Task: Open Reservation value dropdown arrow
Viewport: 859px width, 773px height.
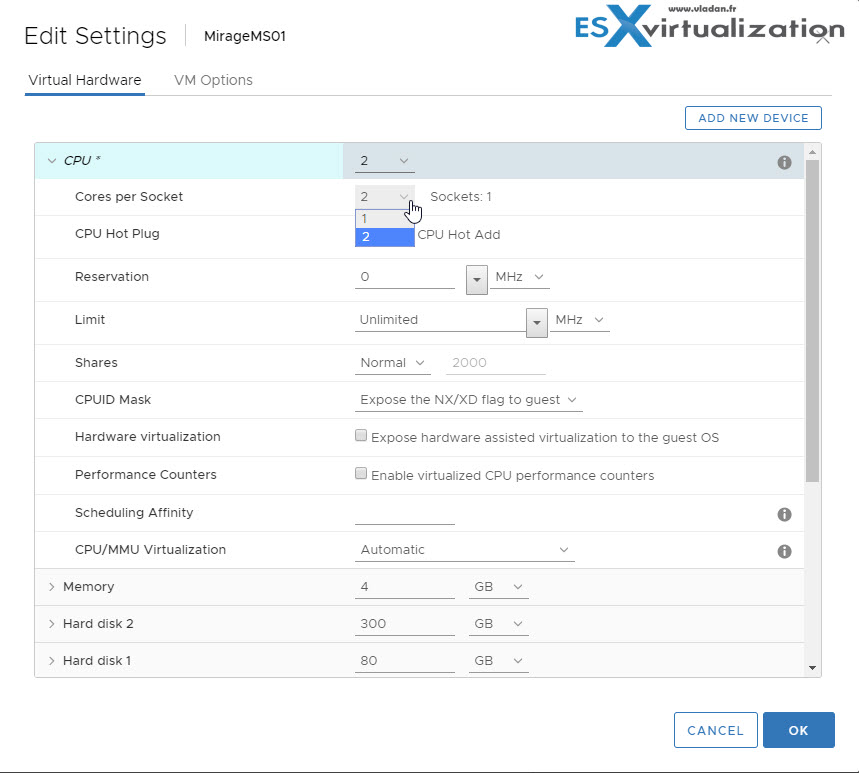Action: (477, 280)
